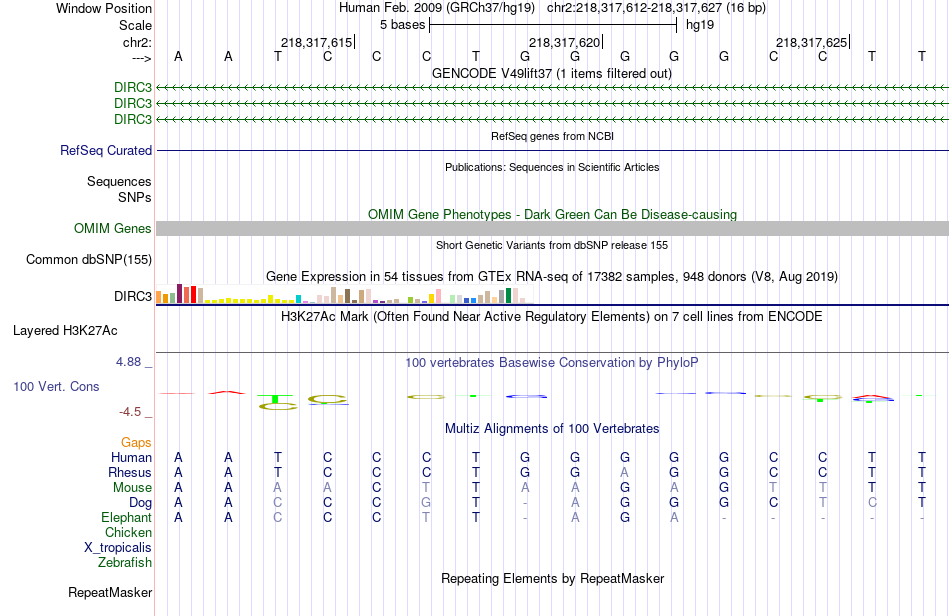Select the chr2: base position label
This screenshot has height=616, width=950.
[x=137, y=42]
